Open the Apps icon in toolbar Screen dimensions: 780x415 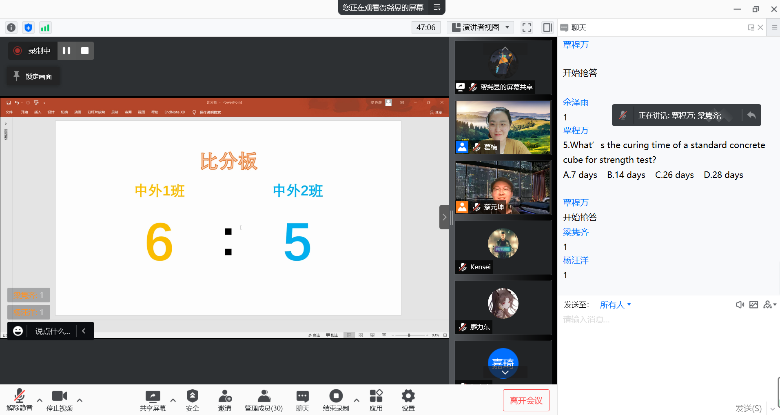coord(376,399)
